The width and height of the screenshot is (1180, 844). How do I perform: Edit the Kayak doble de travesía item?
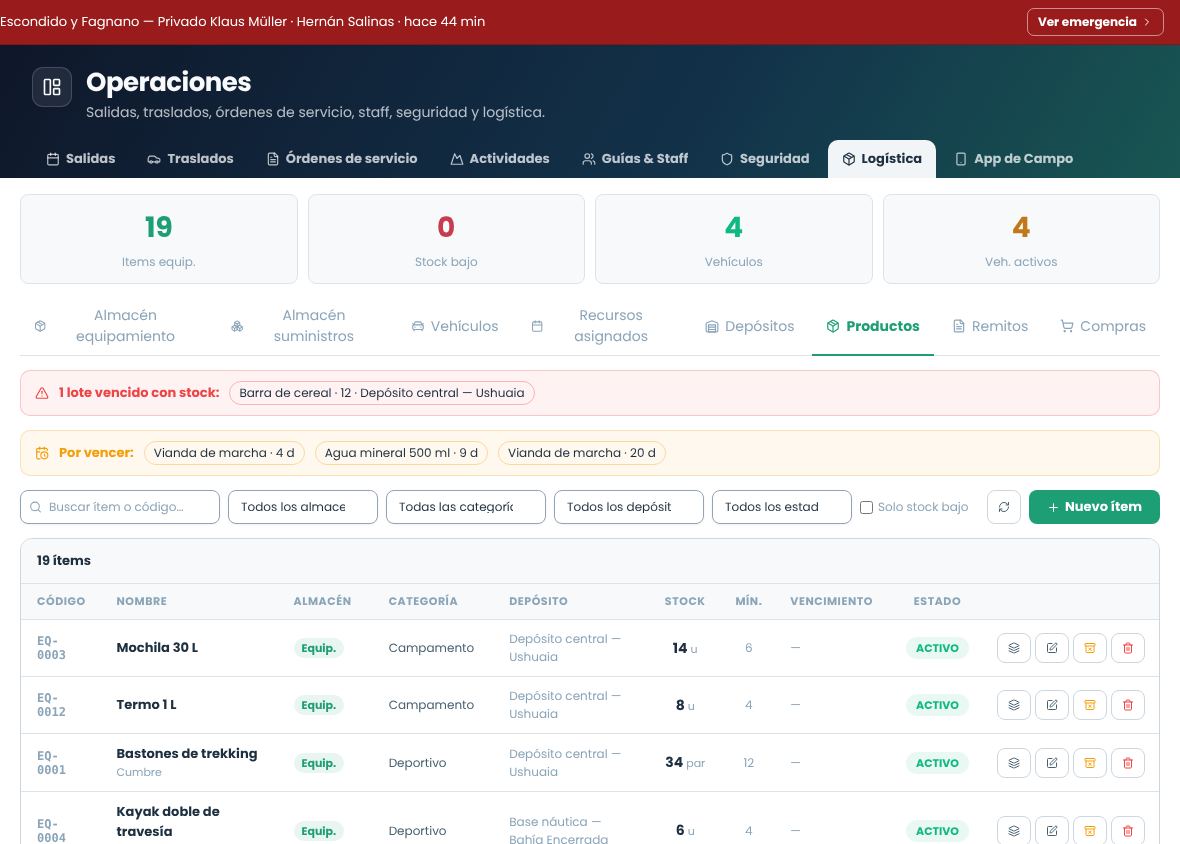pos(1052,830)
